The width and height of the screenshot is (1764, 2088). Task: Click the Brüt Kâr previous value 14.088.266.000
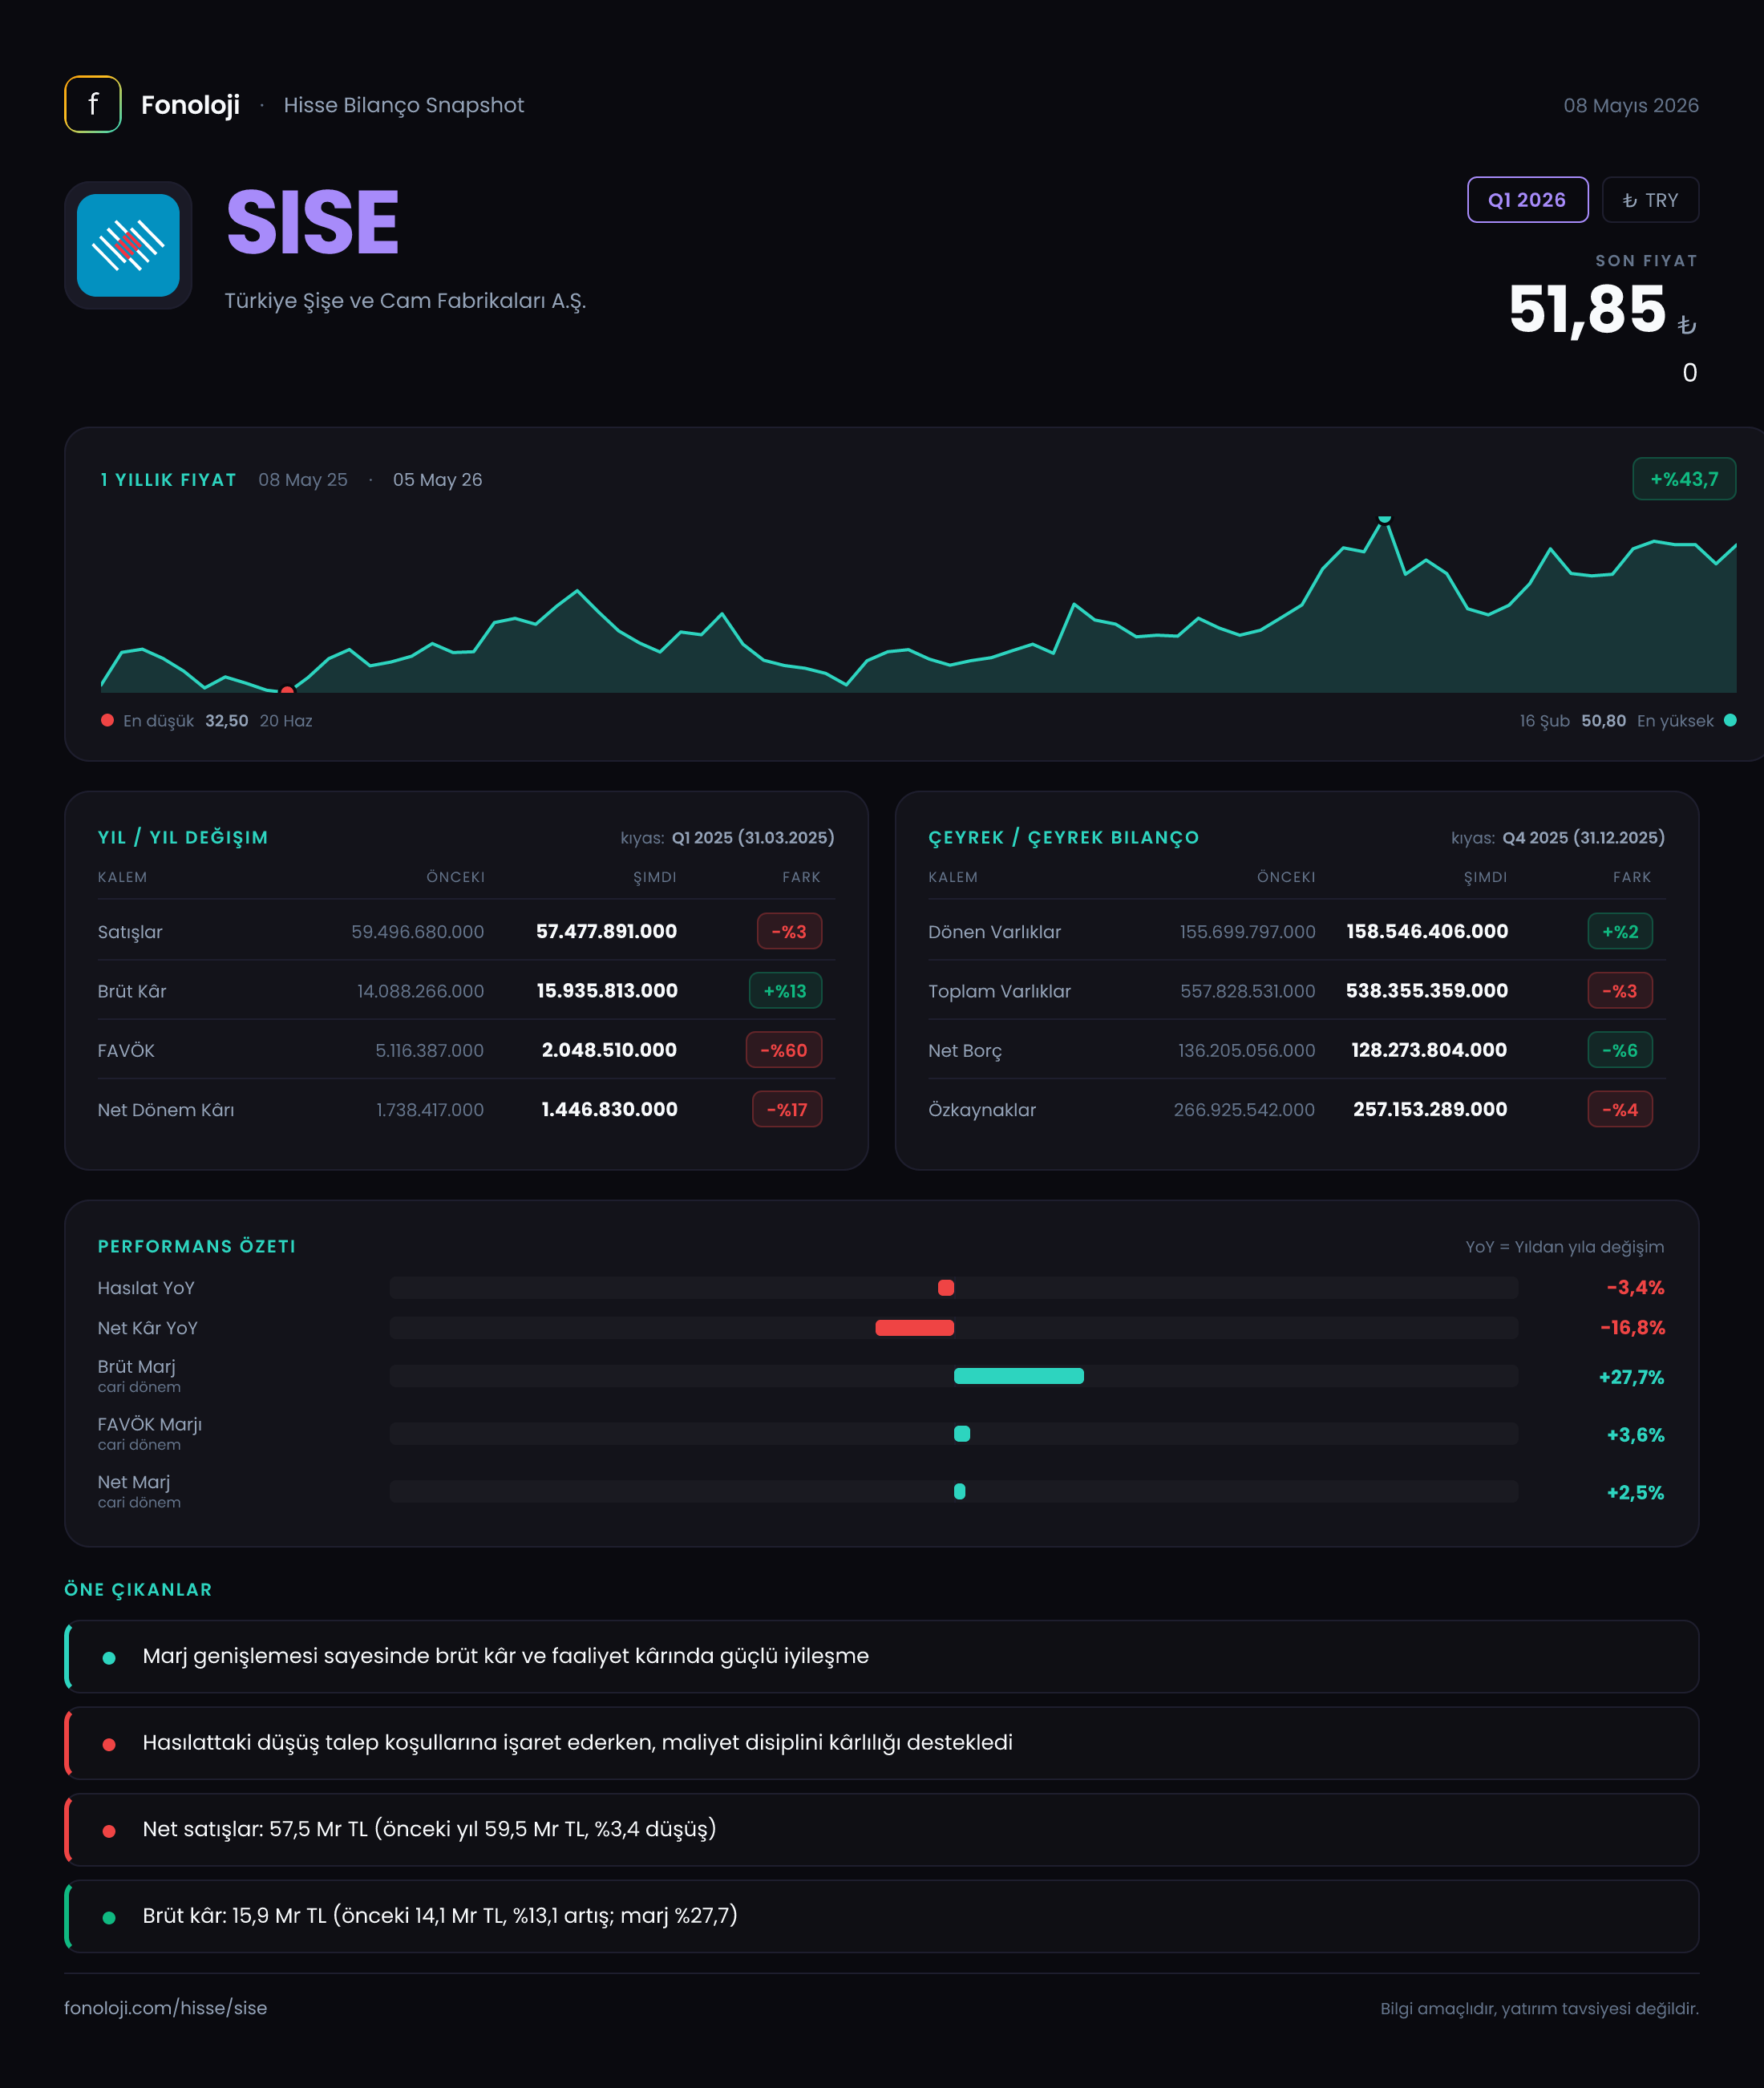(420, 991)
